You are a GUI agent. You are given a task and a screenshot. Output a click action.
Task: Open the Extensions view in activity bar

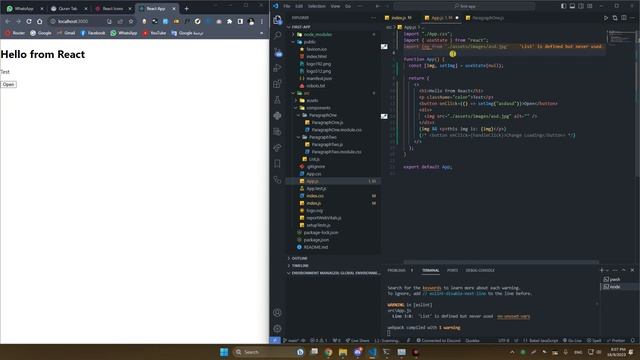278,84
